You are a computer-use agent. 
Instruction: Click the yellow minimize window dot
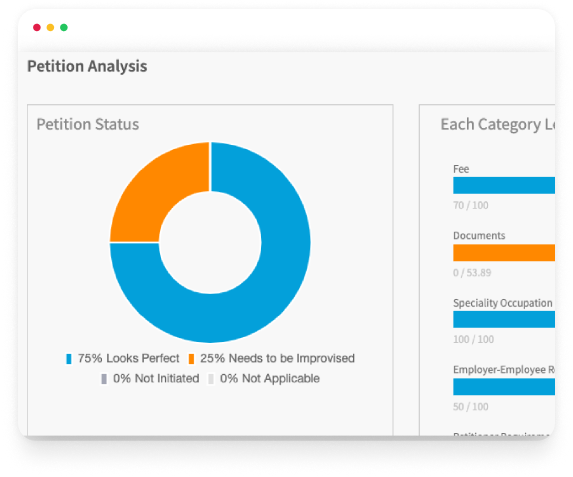click(x=50, y=27)
